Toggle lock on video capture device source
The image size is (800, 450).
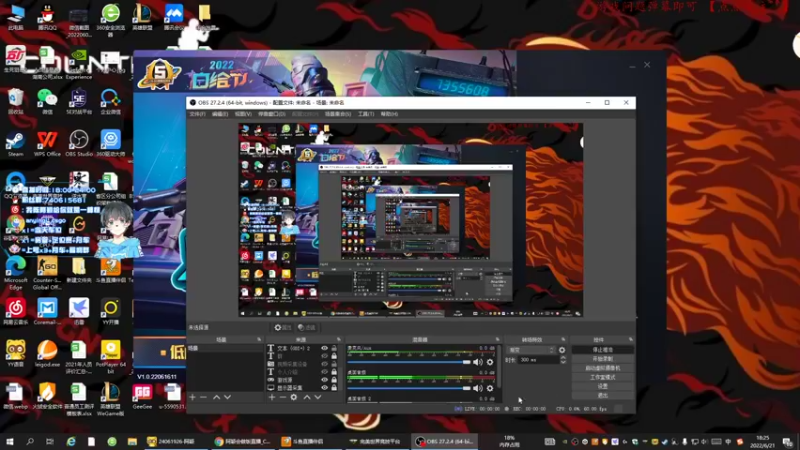[x=334, y=364]
